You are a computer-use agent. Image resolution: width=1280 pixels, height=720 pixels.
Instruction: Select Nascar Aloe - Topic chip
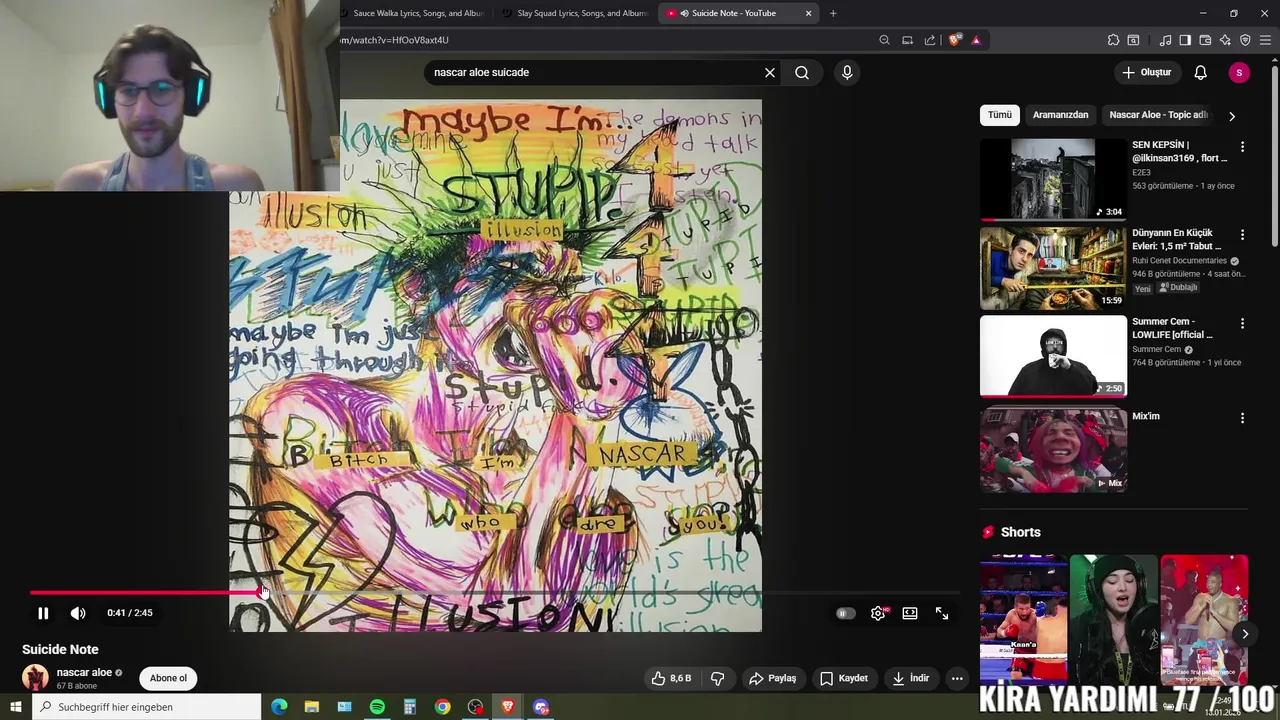1158,115
